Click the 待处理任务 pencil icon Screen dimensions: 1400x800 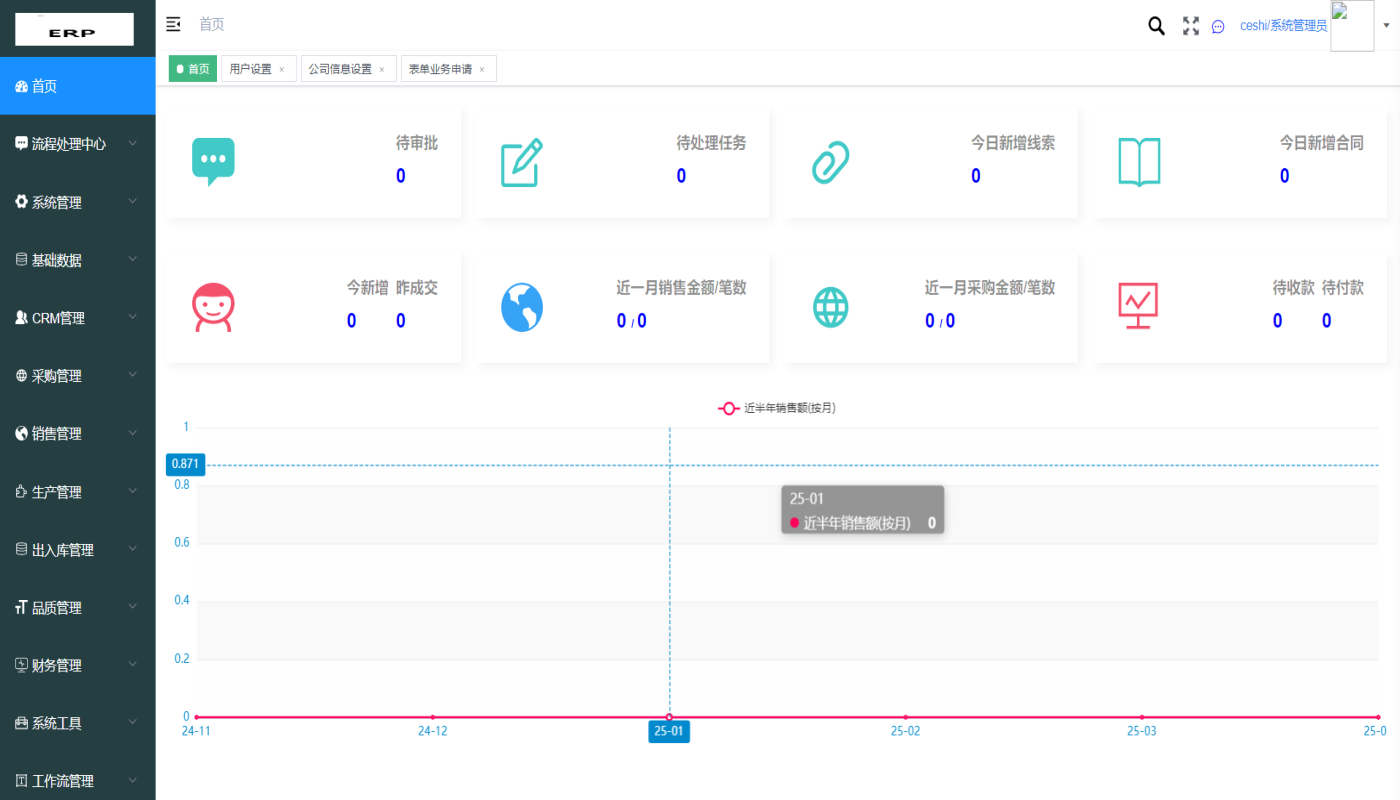click(x=522, y=160)
